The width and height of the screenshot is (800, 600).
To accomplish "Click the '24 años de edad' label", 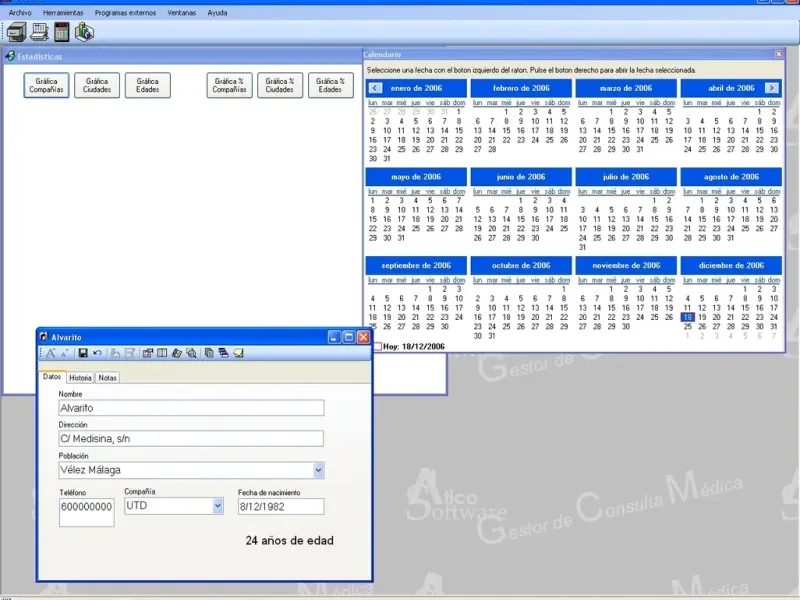I will (x=289, y=540).
